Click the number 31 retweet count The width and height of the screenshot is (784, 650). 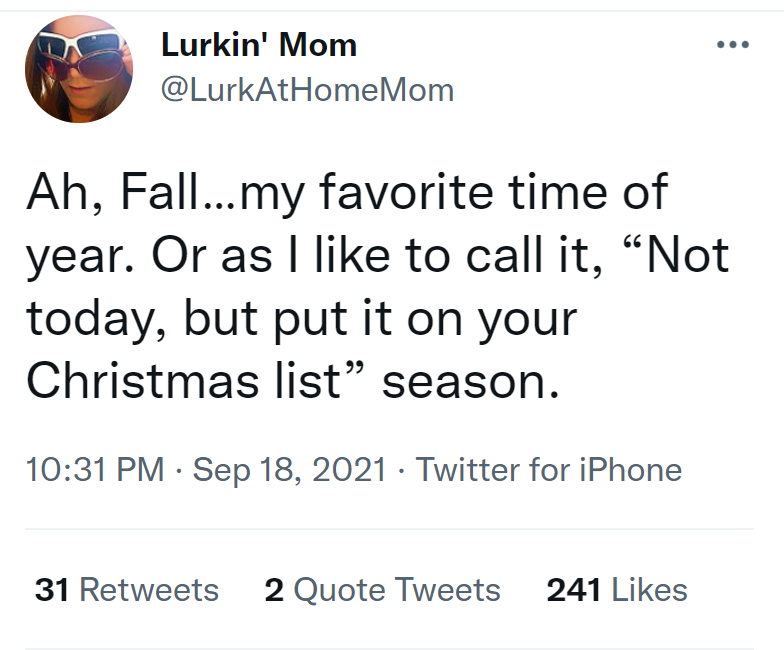pyautogui.click(x=52, y=590)
